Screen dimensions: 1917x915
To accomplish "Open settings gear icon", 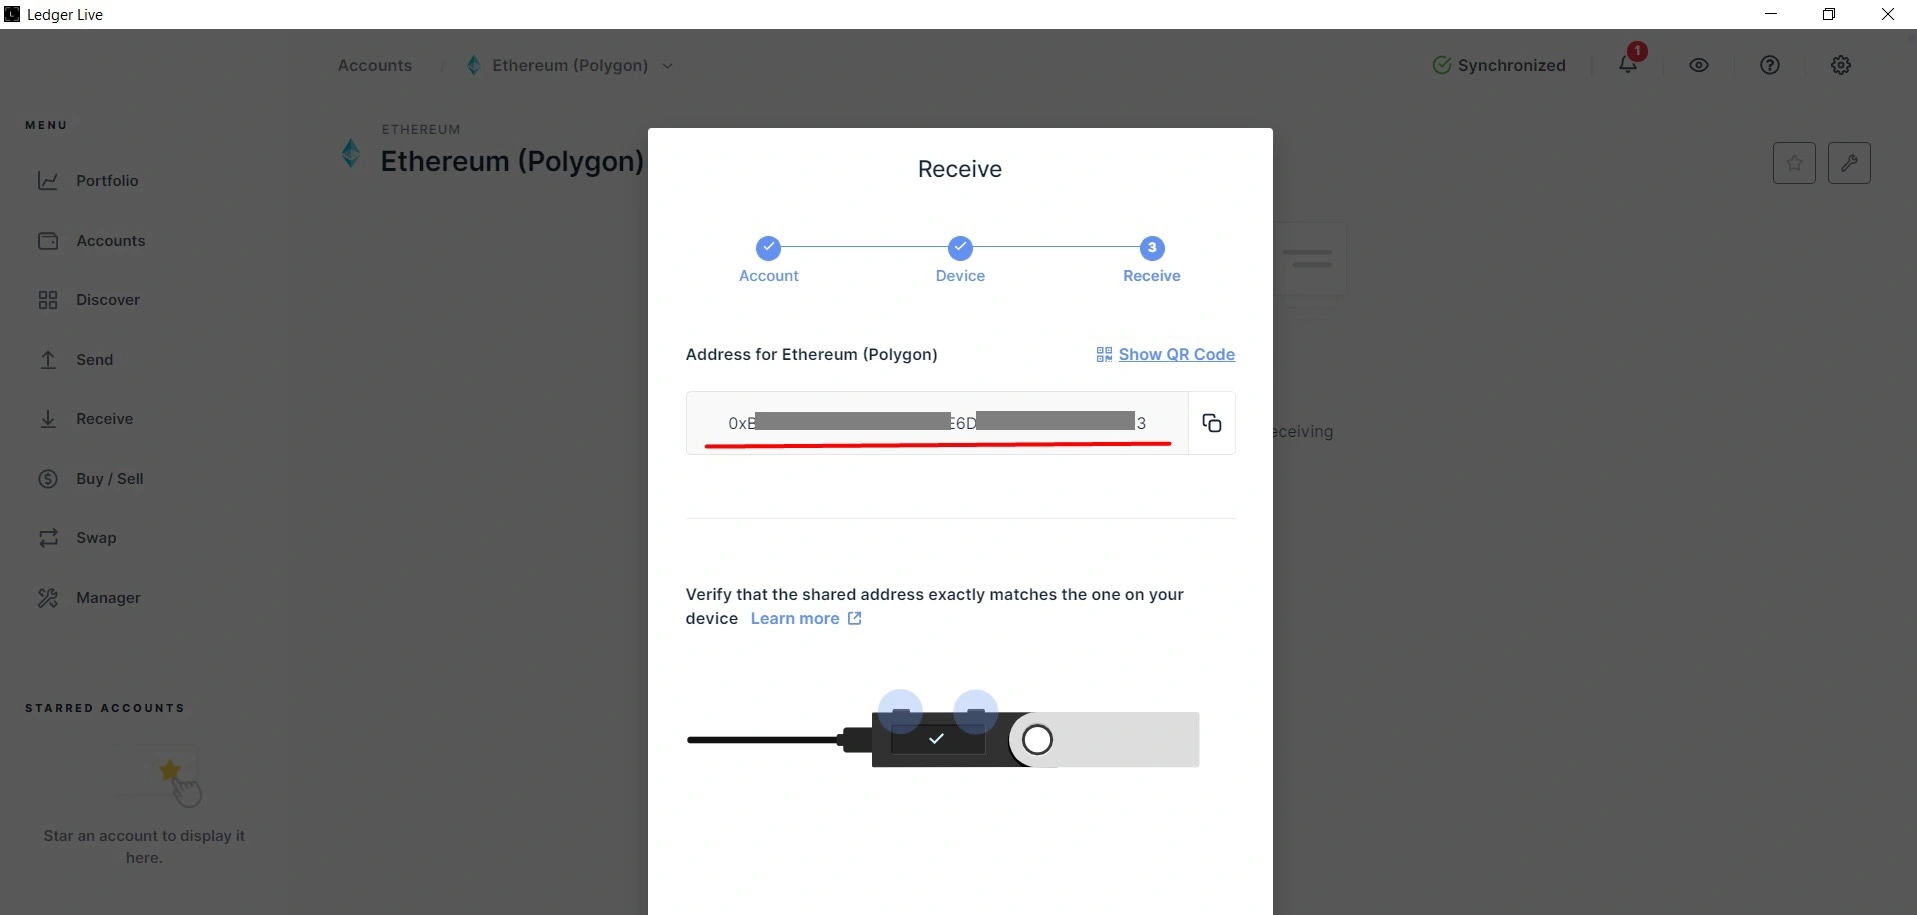I will pos(1841,65).
